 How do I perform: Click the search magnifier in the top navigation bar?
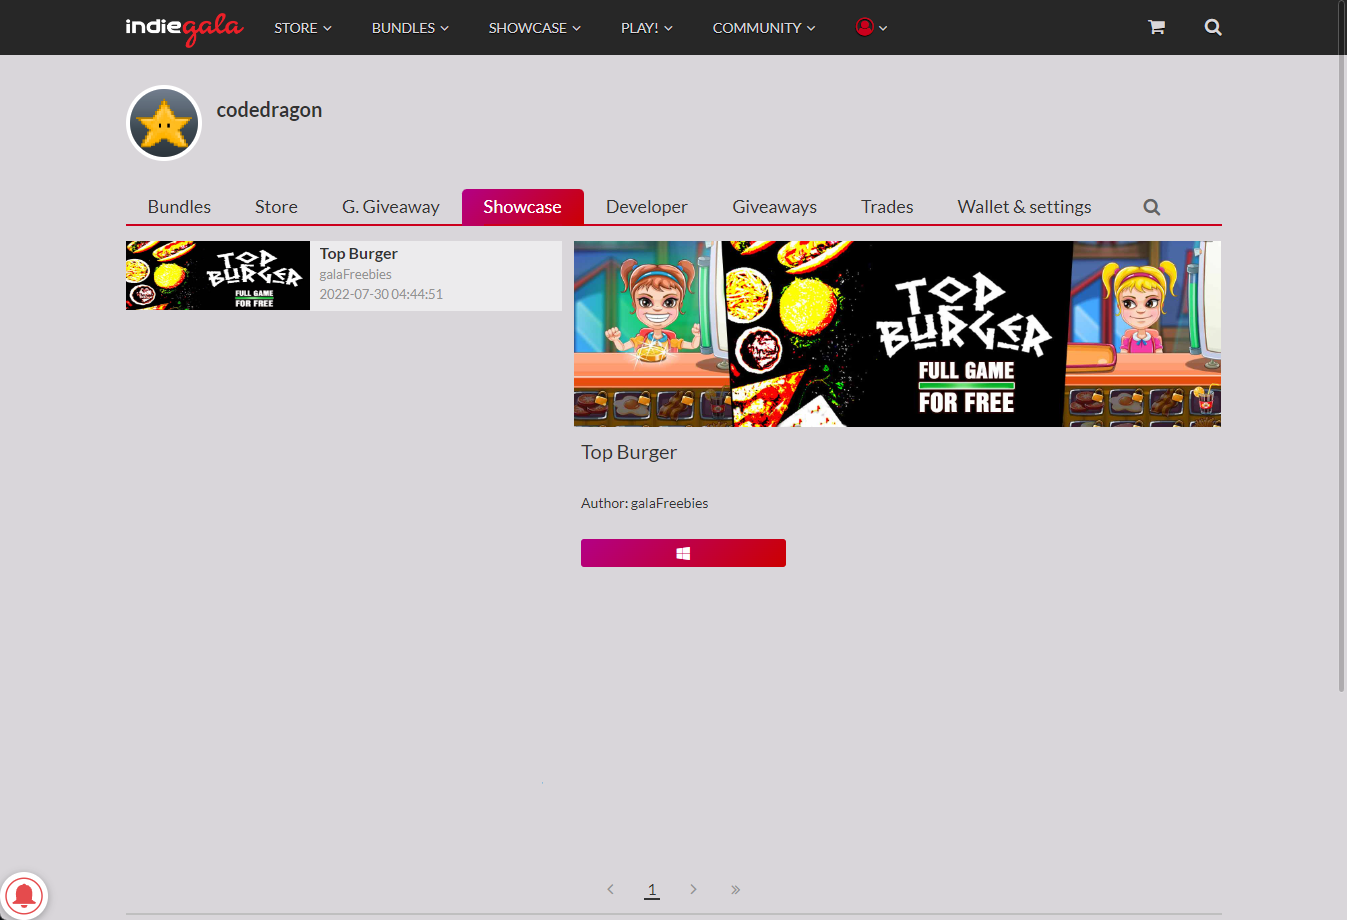click(1213, 27)
